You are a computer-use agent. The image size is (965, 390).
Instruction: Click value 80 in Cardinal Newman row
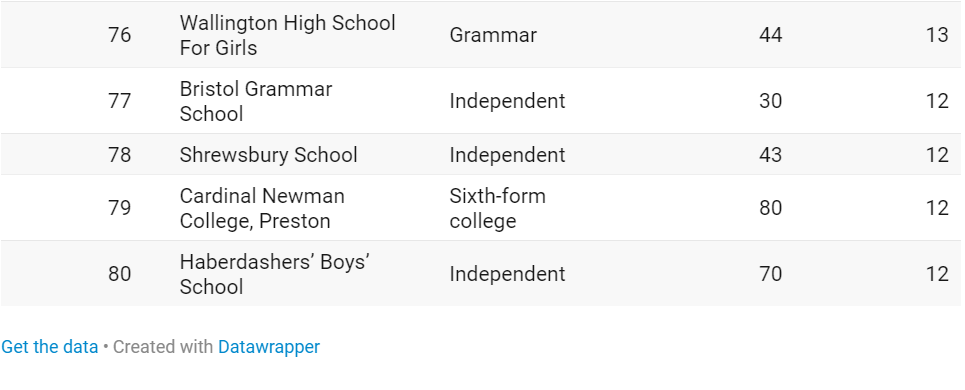click(771, 208)
